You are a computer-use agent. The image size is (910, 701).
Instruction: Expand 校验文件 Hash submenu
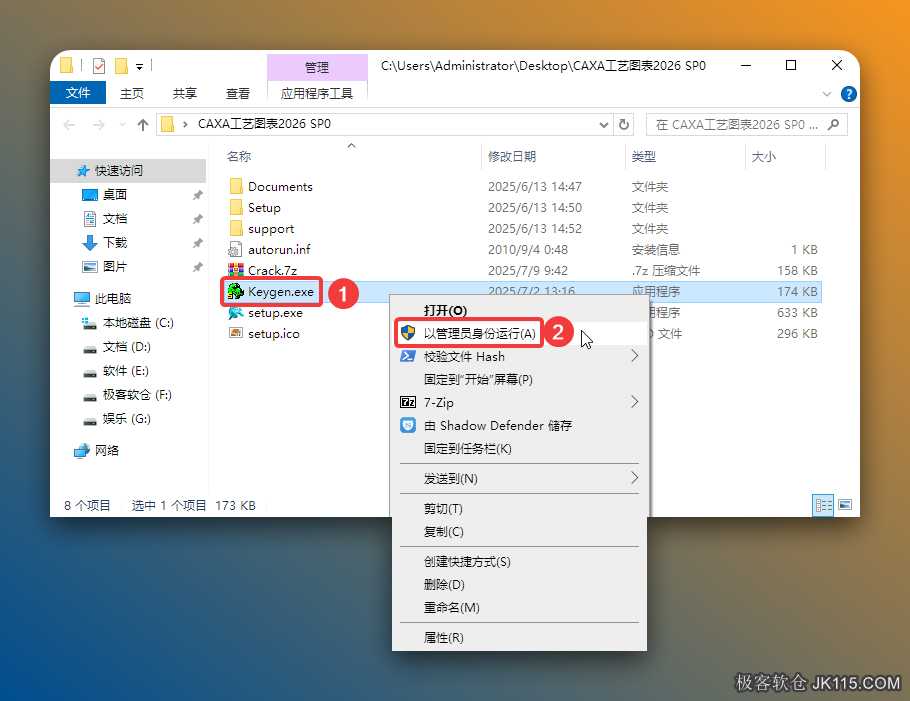[634, 356]
